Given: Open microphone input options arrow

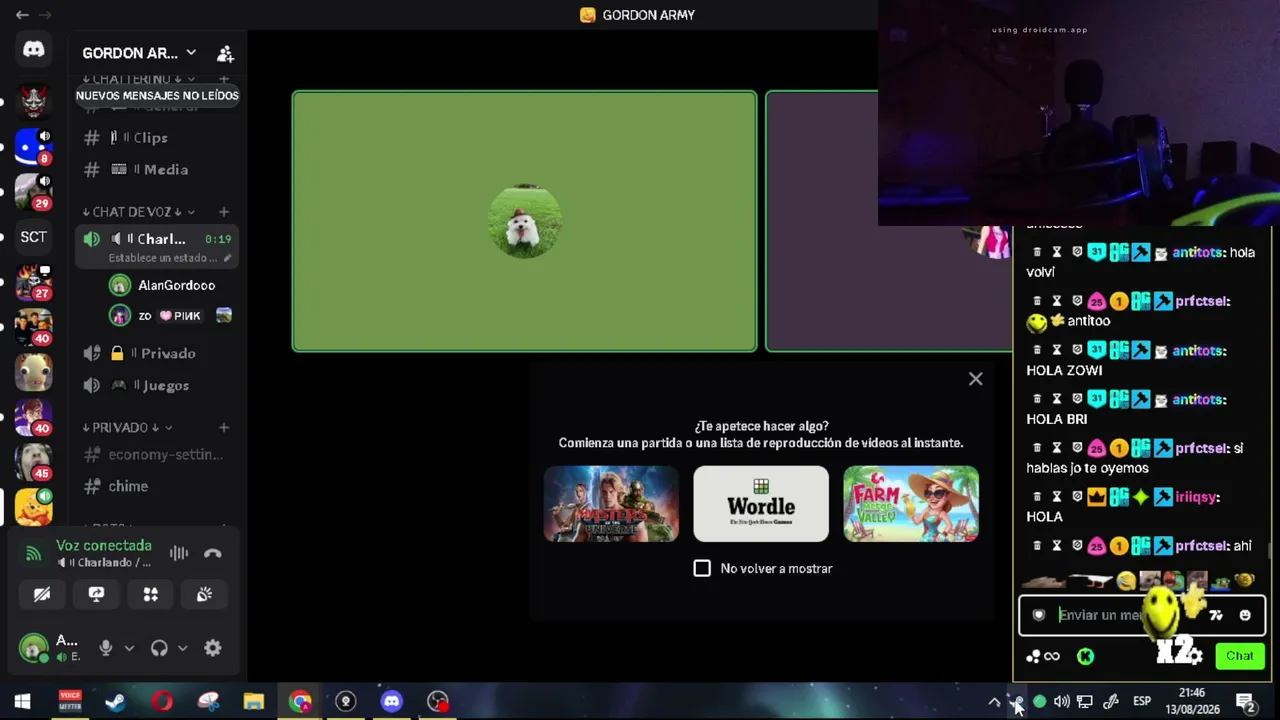Looking at the screenshot, I should point(129,648).
